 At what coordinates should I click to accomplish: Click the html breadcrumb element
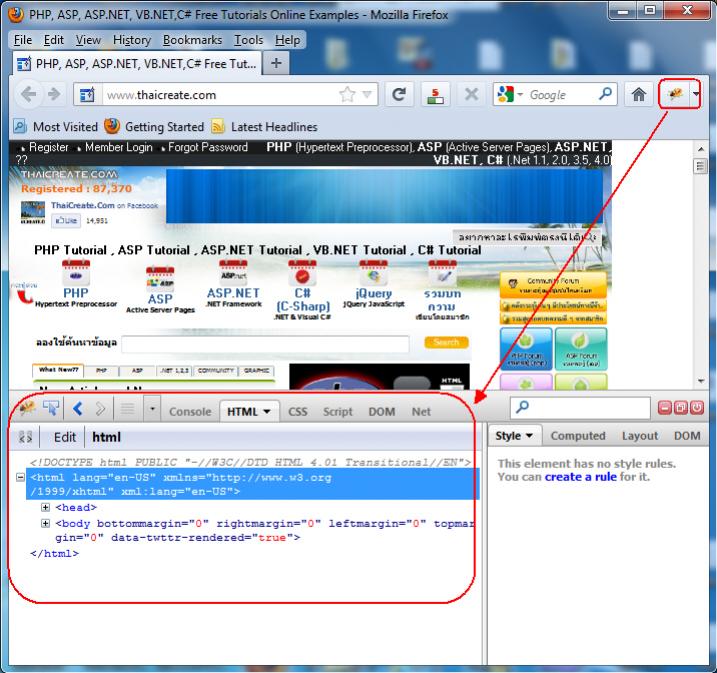coord(106,437)
